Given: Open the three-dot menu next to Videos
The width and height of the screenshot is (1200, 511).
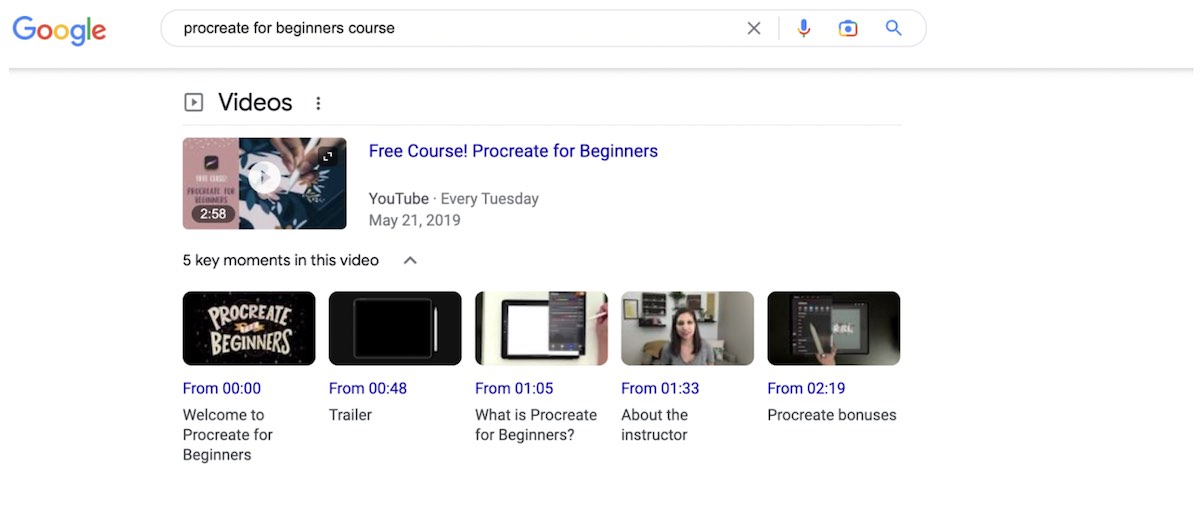Looking at the screenshot, I should tap(318, 103).
